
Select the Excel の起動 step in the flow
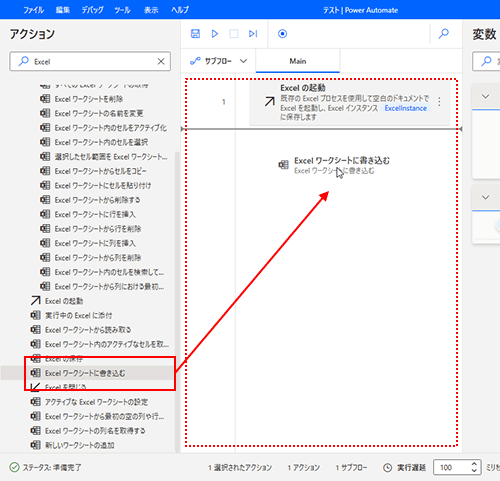[349, 102]
